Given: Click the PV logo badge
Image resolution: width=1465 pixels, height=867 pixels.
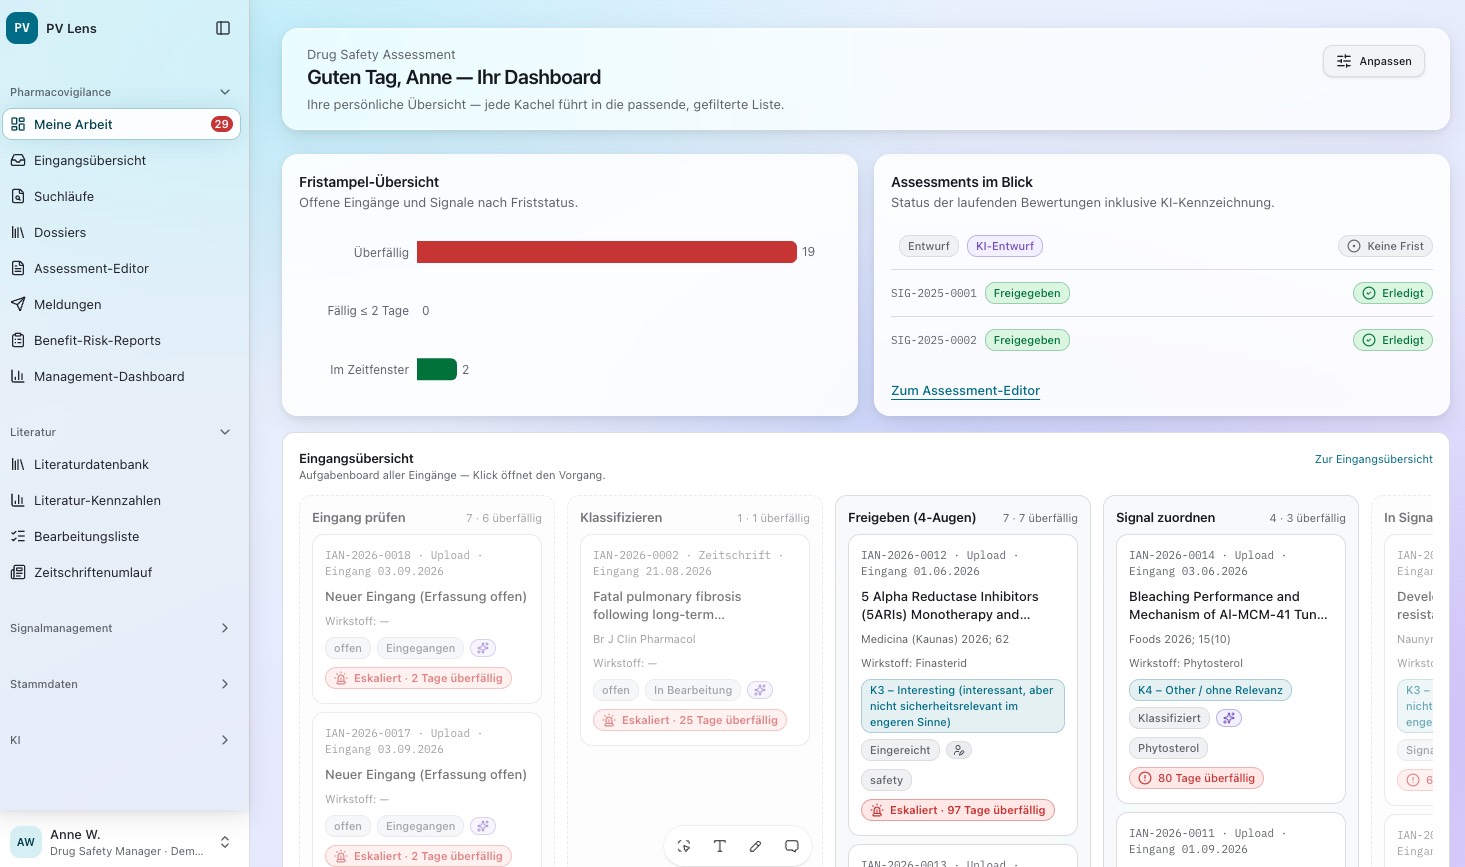Looking at the screenshot, I should (22, 28).
